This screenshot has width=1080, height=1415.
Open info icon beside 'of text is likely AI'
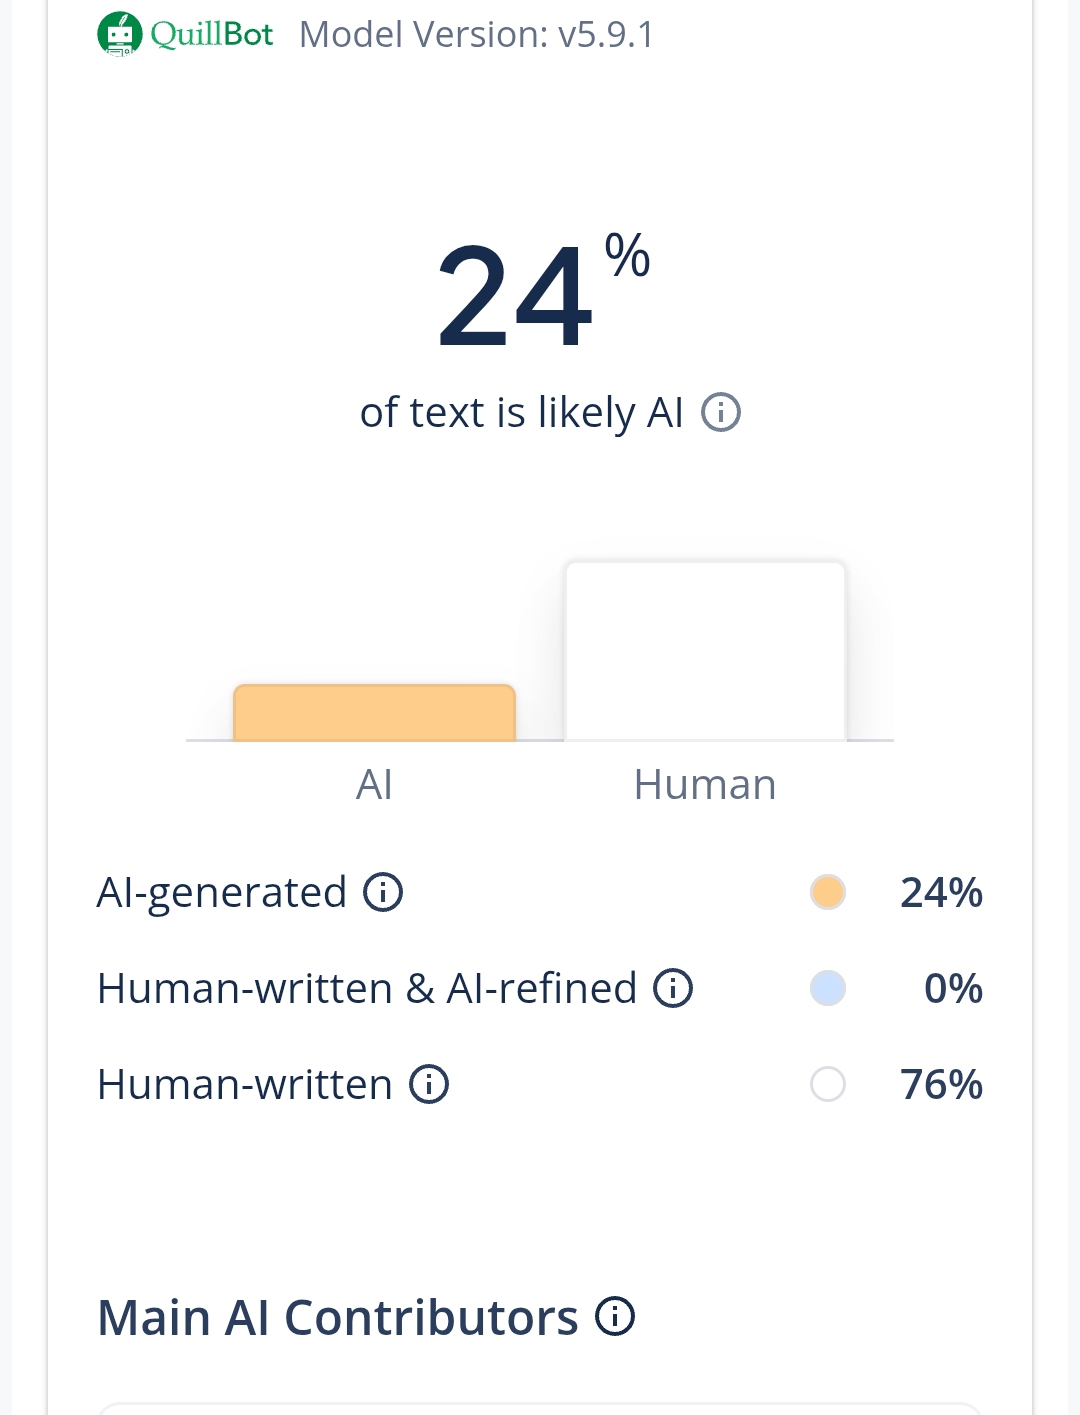[x=721, y=412]
